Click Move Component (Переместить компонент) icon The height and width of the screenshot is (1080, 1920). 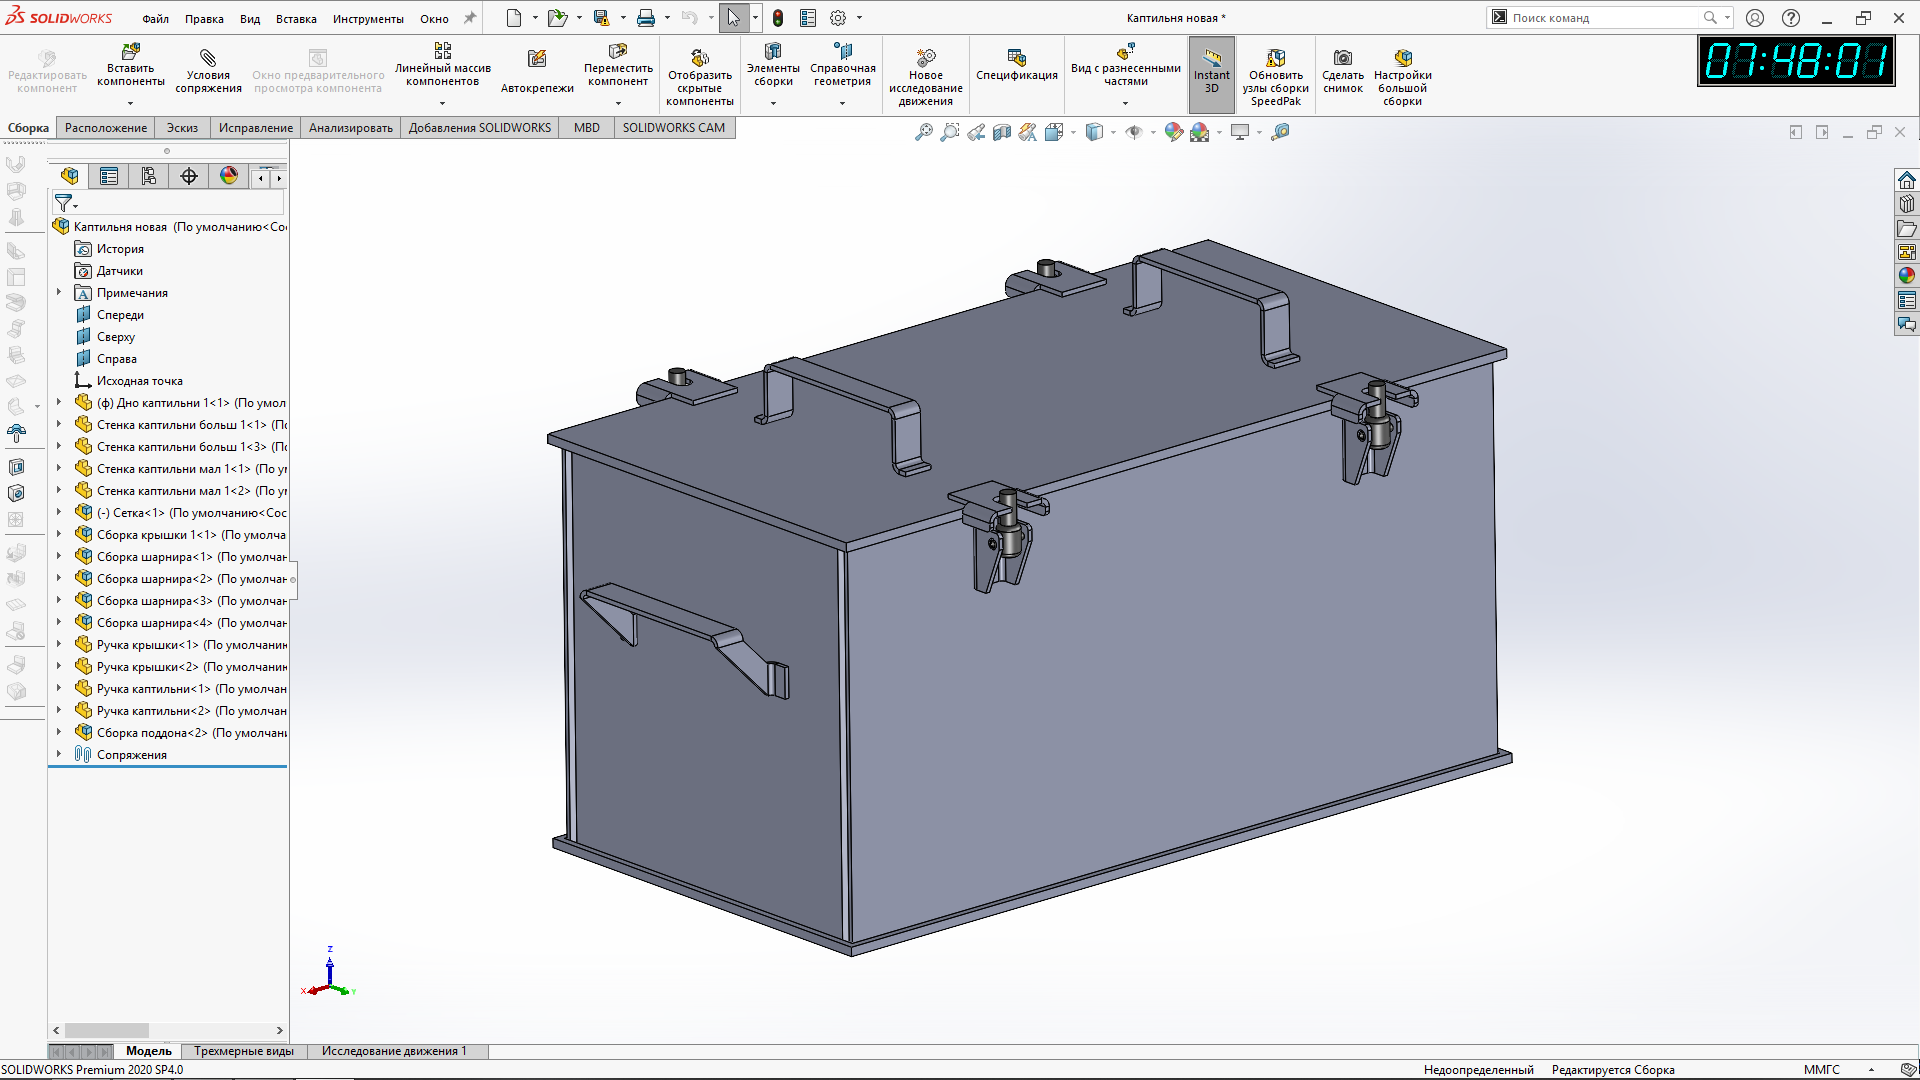pyautogui.click(x=618, y=51)
